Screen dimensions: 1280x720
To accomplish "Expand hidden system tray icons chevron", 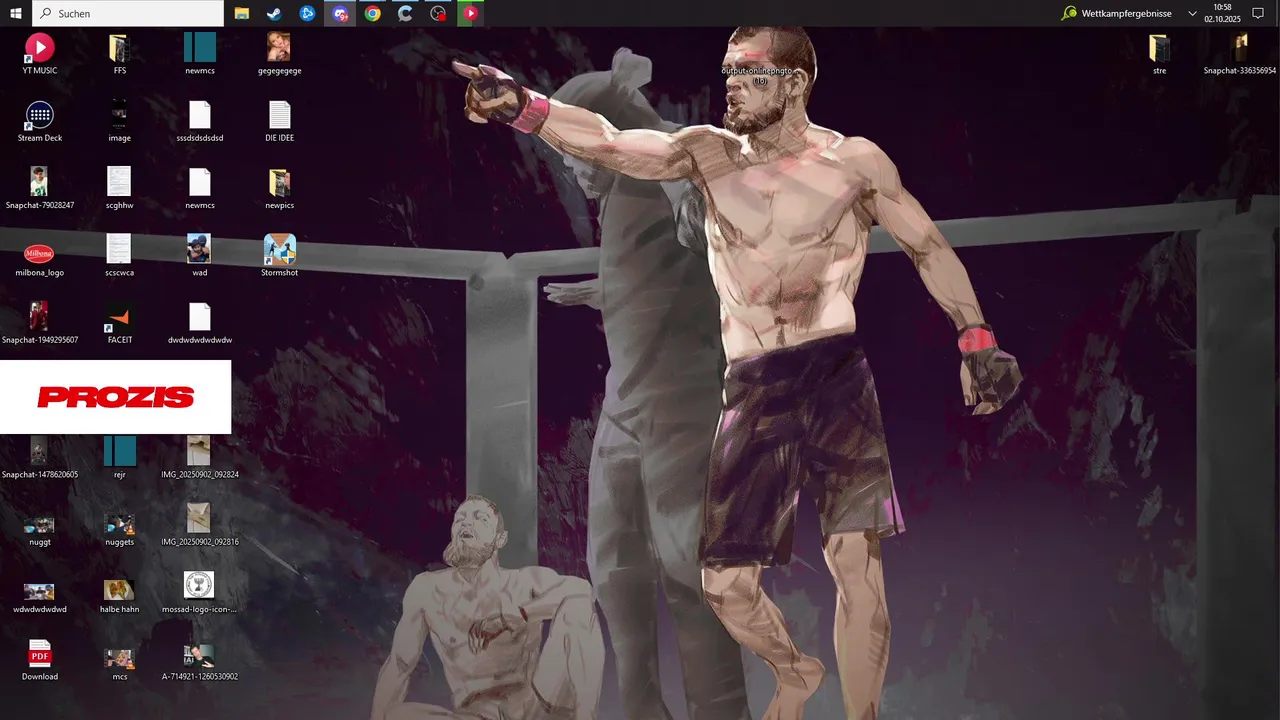I will point(1192,13).
